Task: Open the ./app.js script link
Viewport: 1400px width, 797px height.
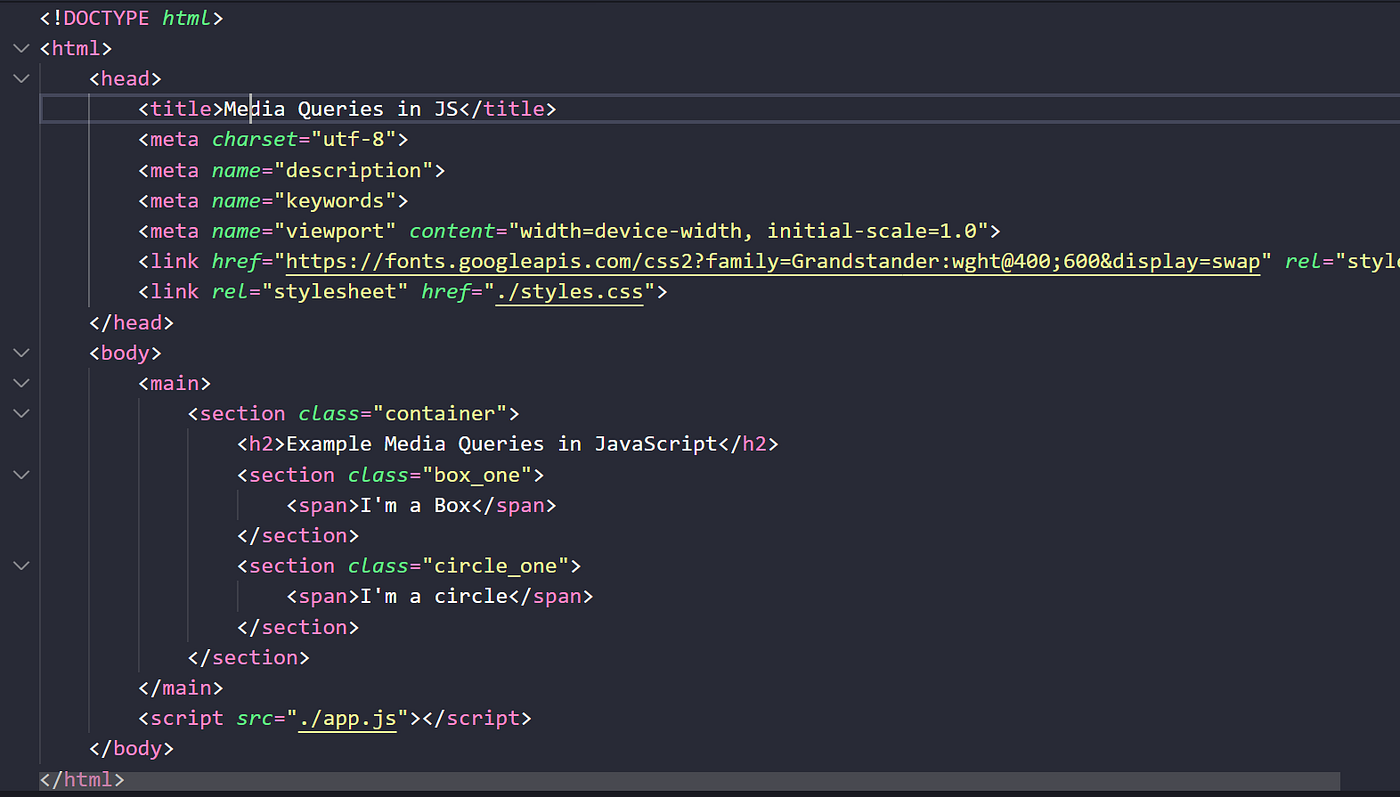Action: click(x=347, y=717)
